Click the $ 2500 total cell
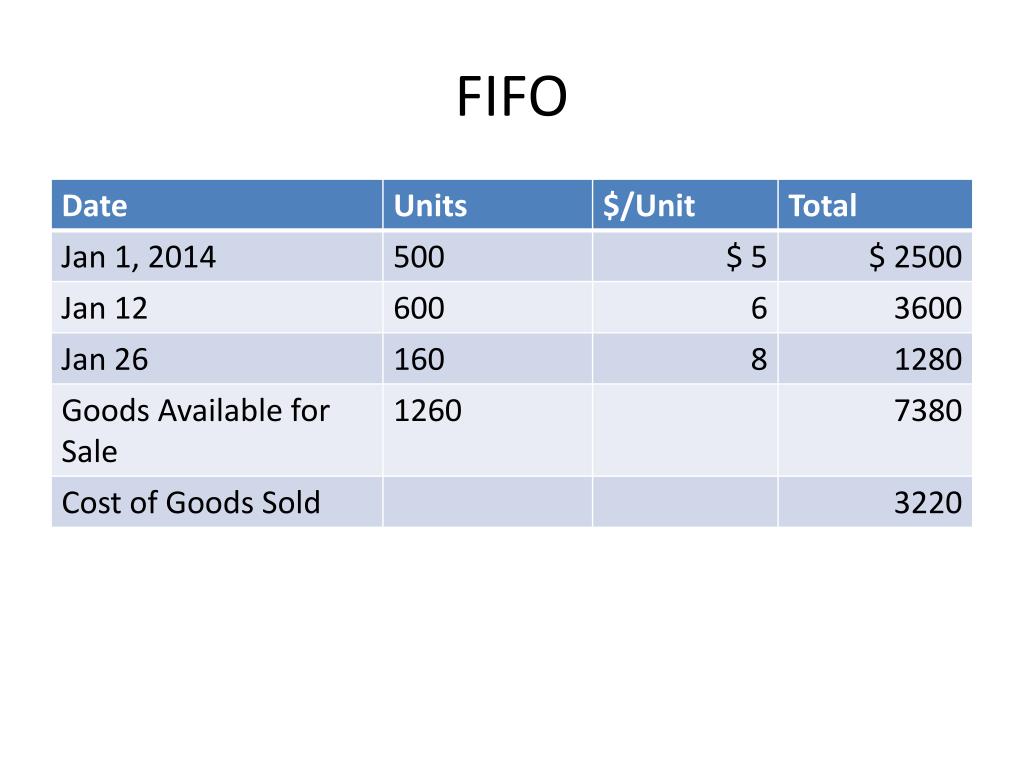 tap(915, 258)
